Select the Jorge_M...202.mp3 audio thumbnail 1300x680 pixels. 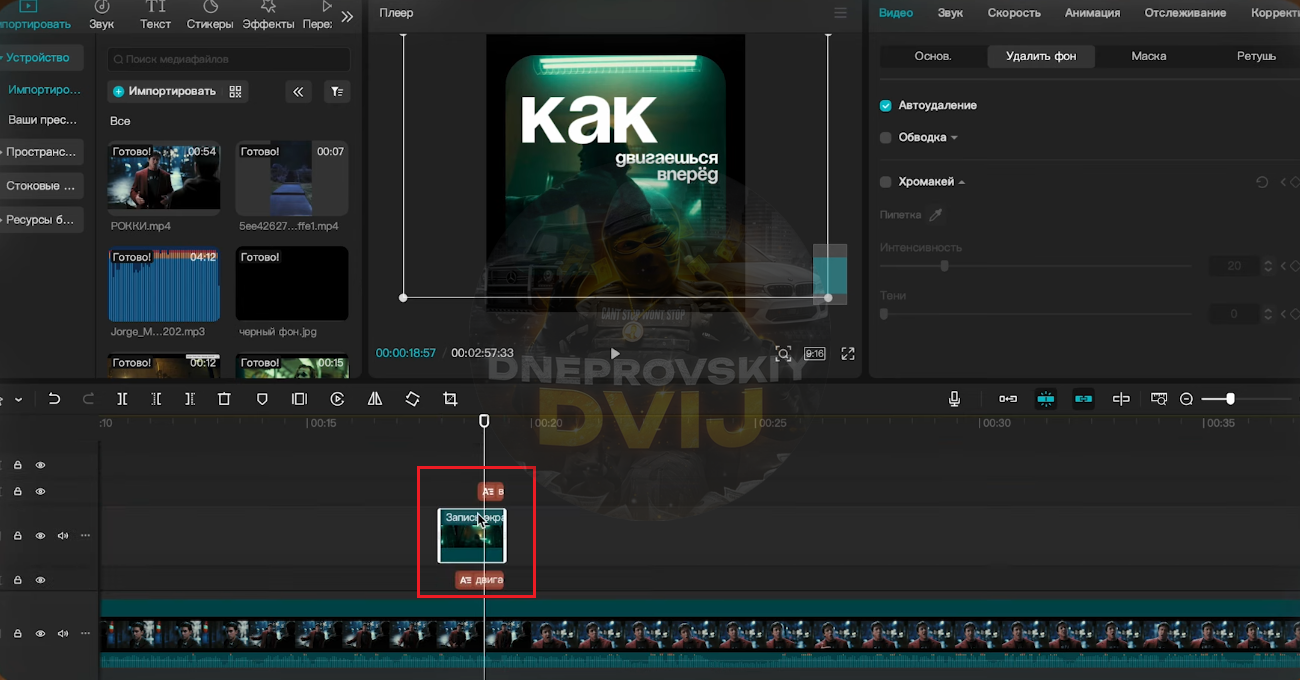point(164,285)
